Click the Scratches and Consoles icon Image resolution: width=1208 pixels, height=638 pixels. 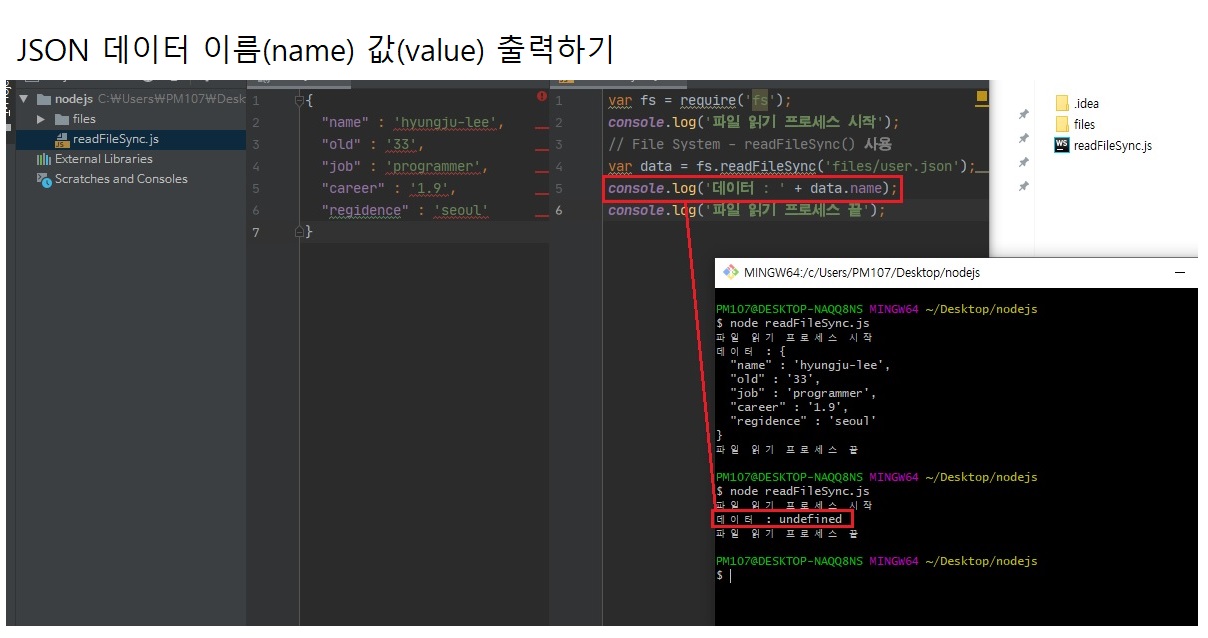43,179
